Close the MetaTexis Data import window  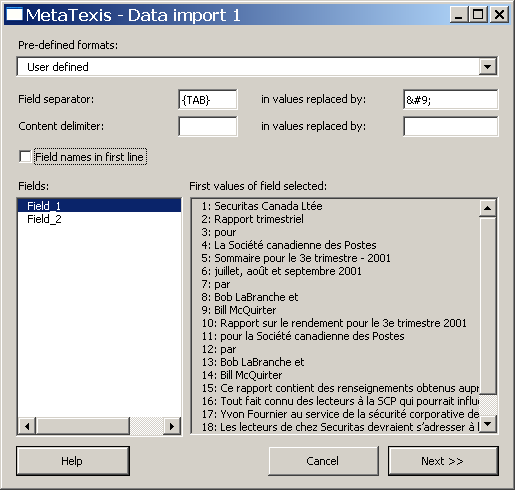(x=499, y=15)
